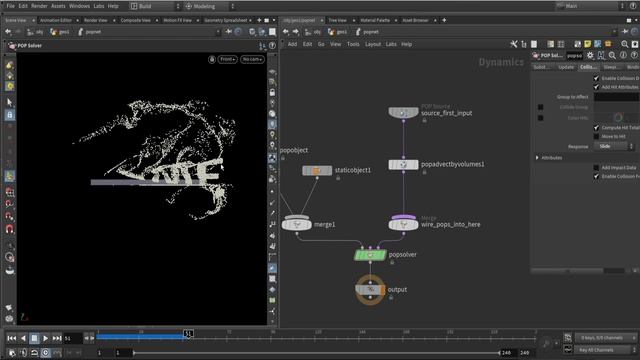The image size is (640, 360).
Task: Select the popsolver node icon
Action: (370, 255)
